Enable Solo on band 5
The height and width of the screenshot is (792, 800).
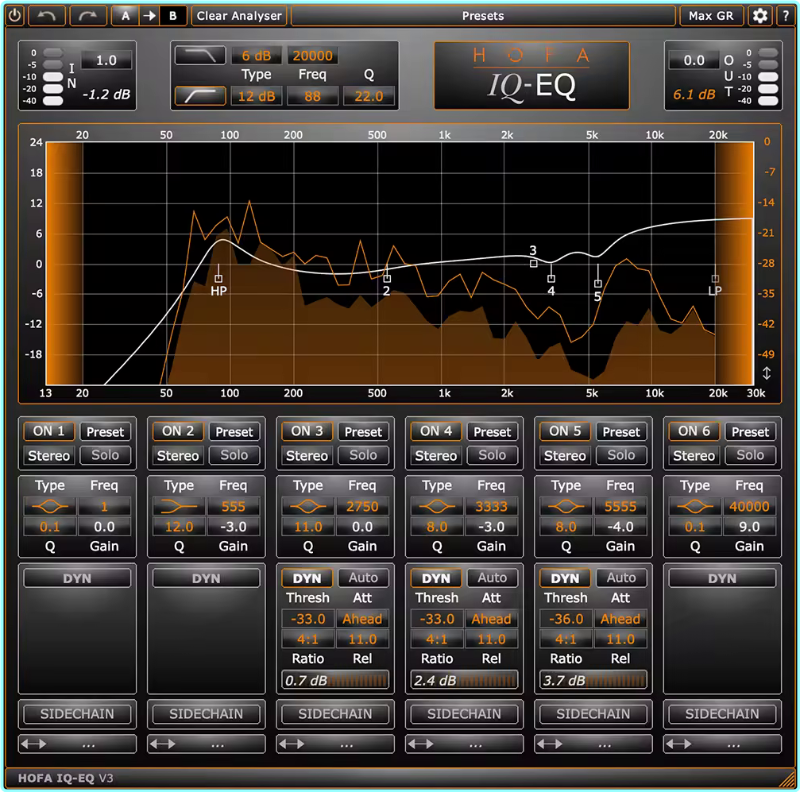[621, 455]
